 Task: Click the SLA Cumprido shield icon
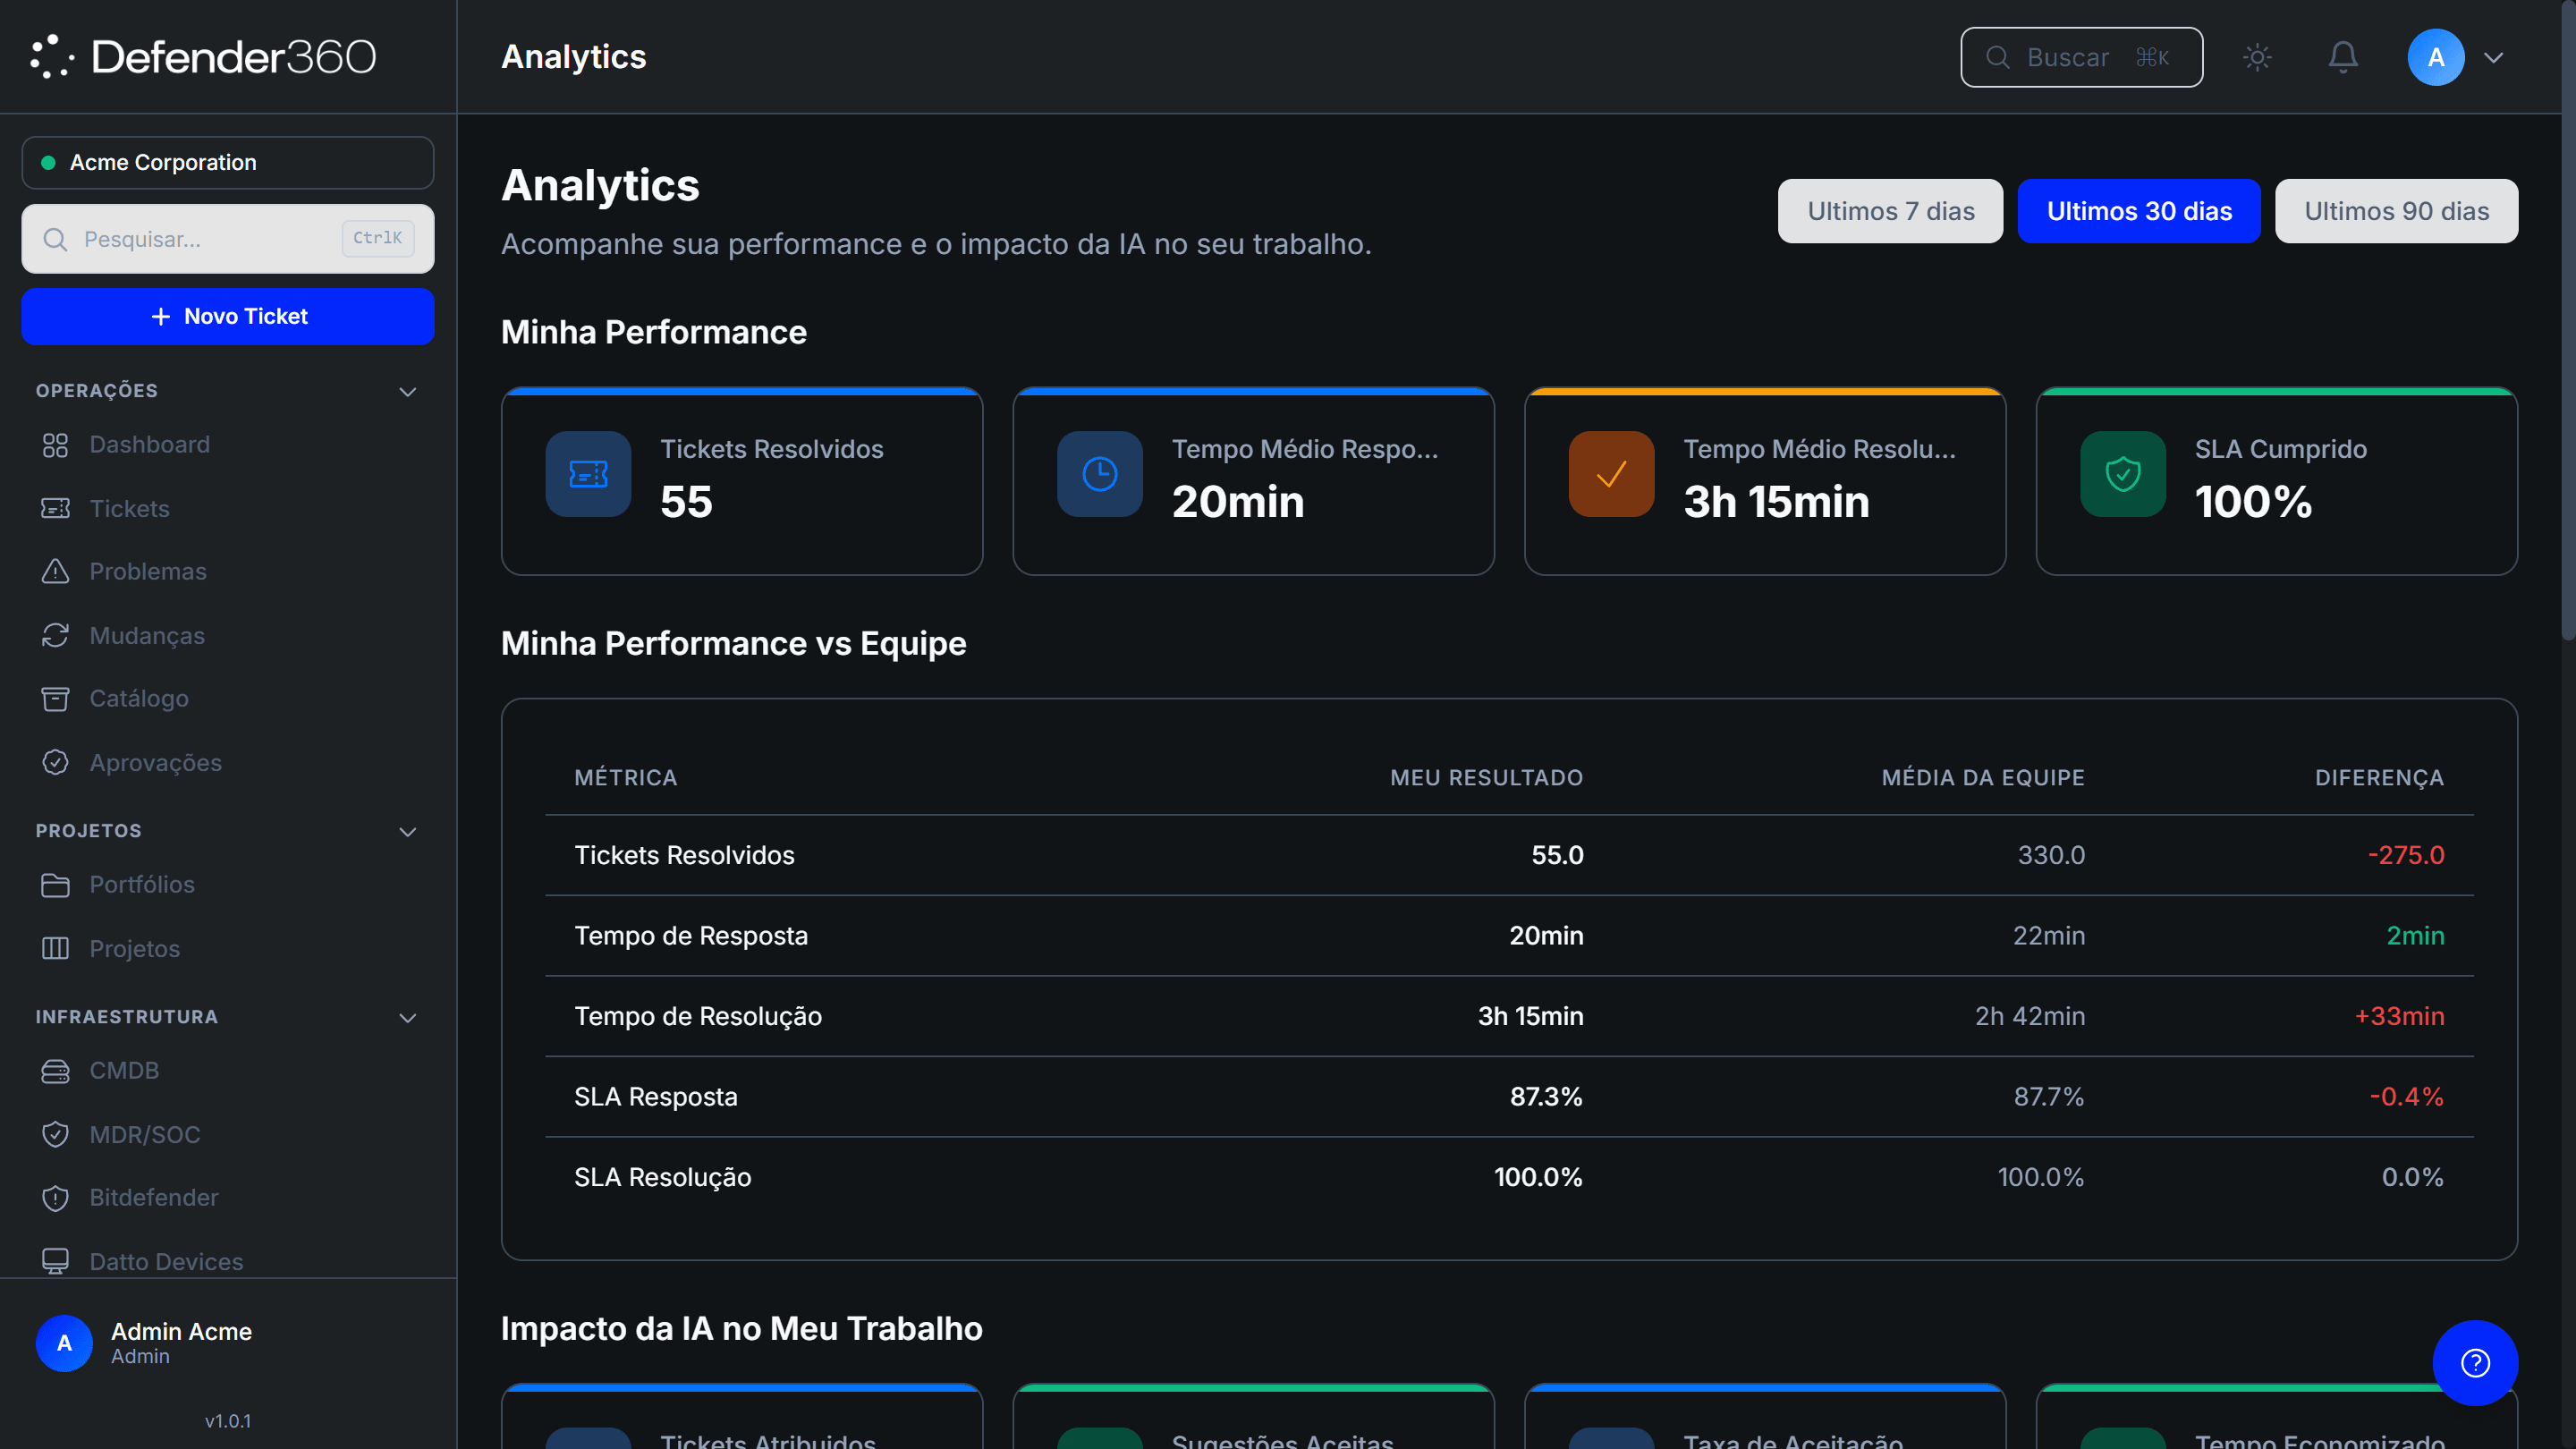tap(2123, 474)
